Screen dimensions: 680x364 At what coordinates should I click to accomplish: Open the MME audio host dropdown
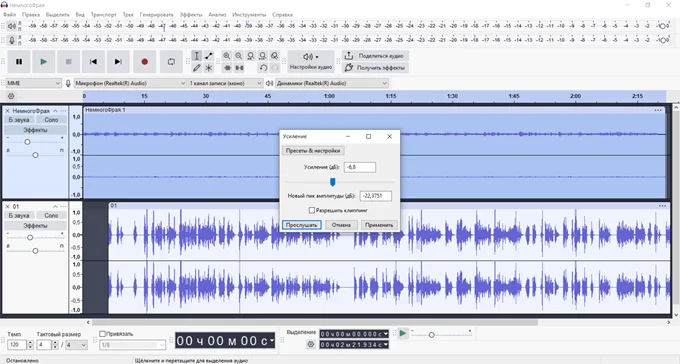33,83
